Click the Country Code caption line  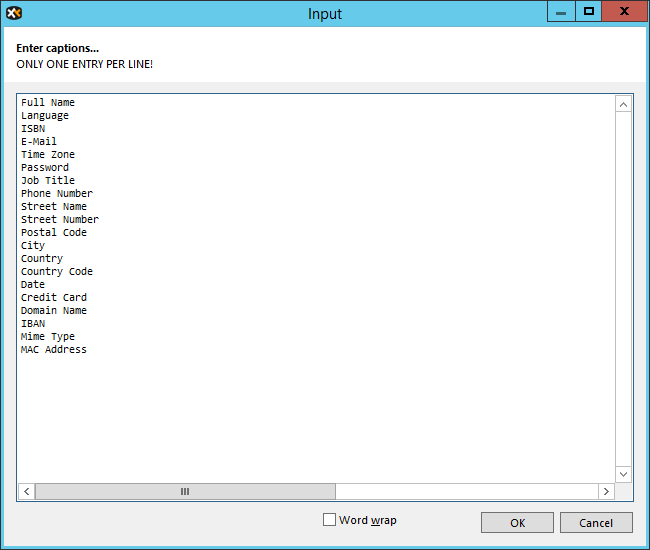click(x=57, y=271)
